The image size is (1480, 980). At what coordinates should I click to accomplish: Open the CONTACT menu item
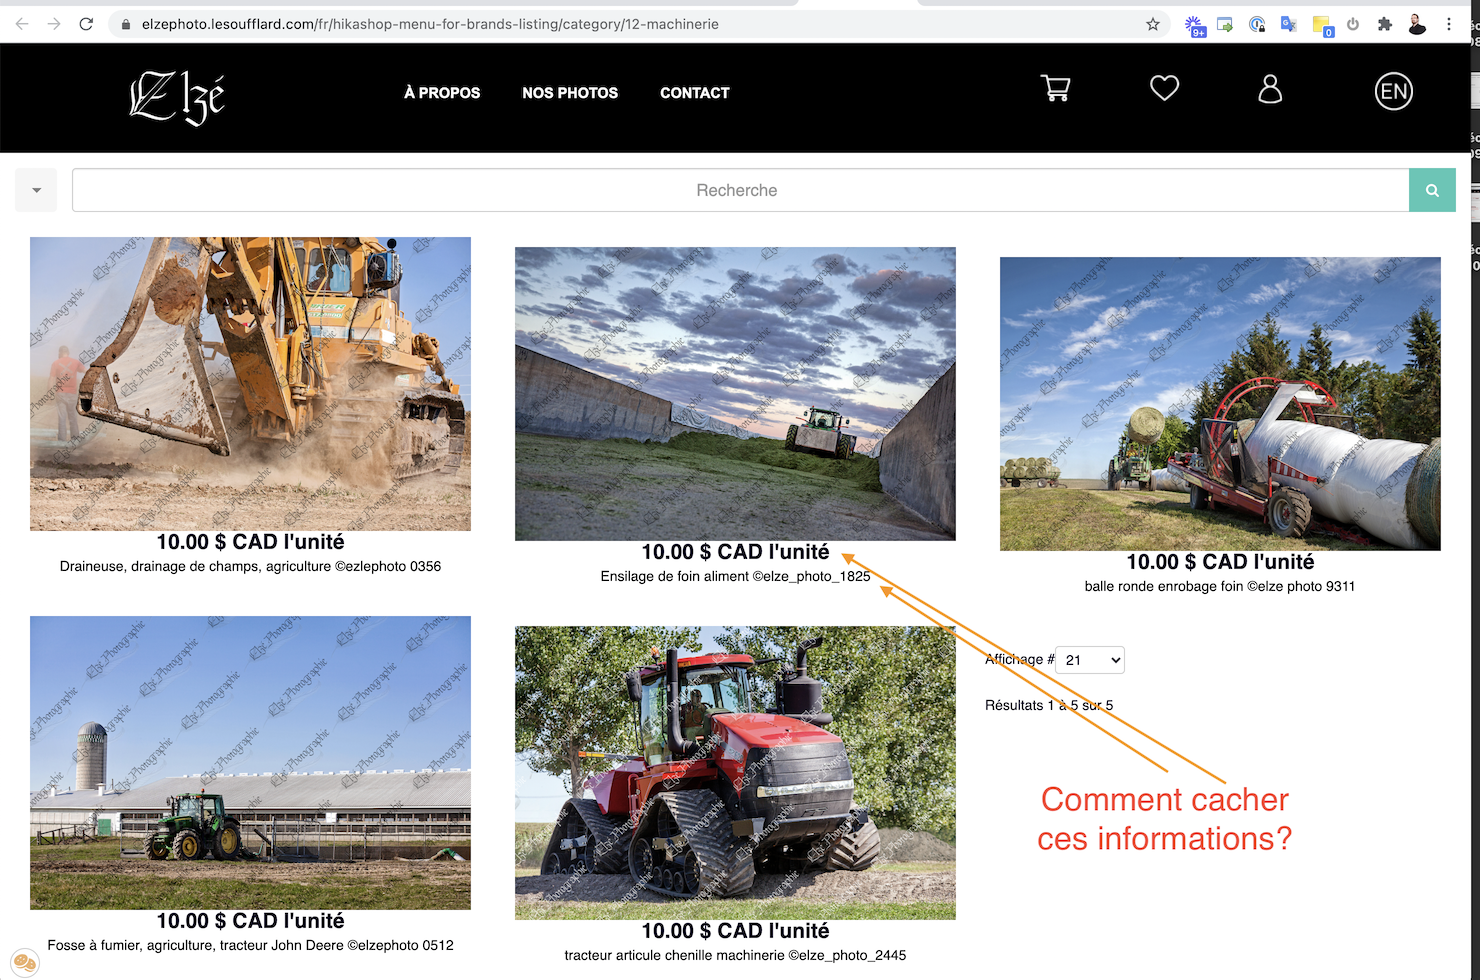coord(695,93)
